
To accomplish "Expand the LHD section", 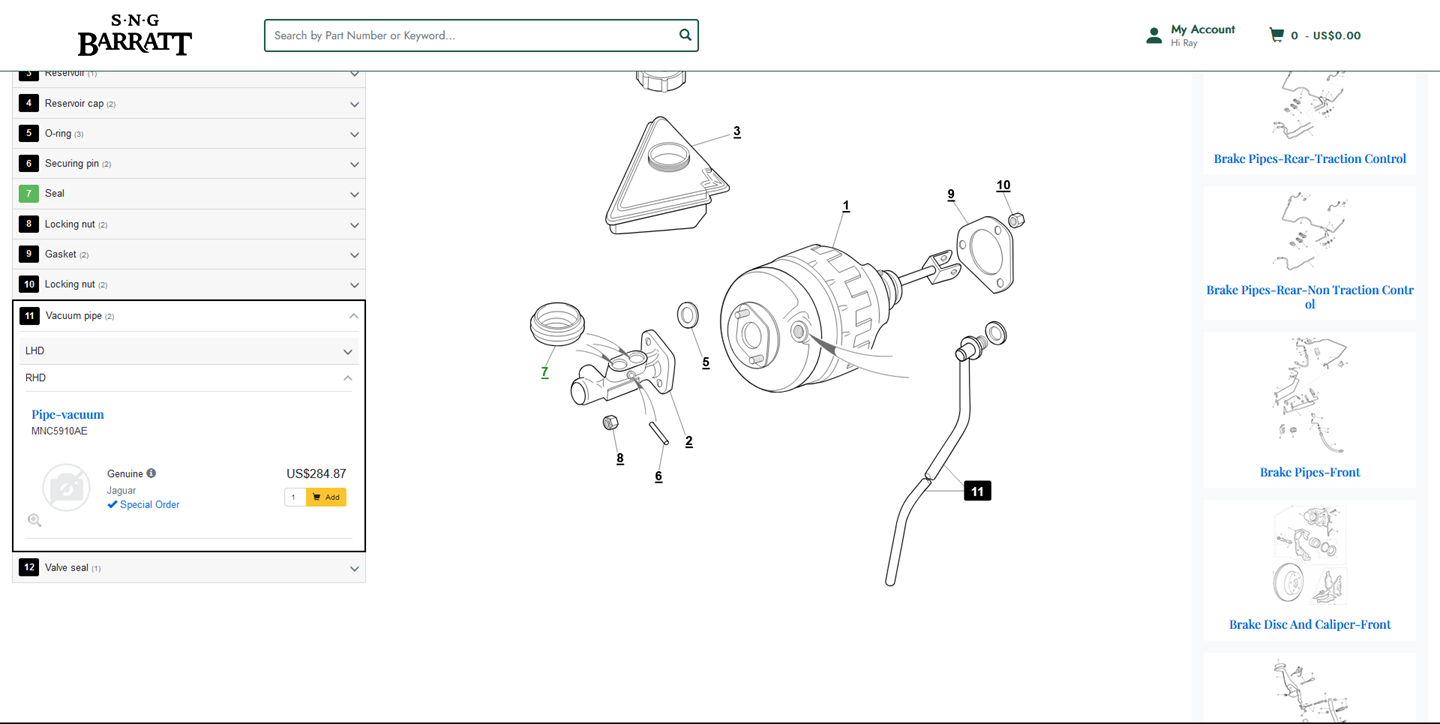I will tap(348, 352).
